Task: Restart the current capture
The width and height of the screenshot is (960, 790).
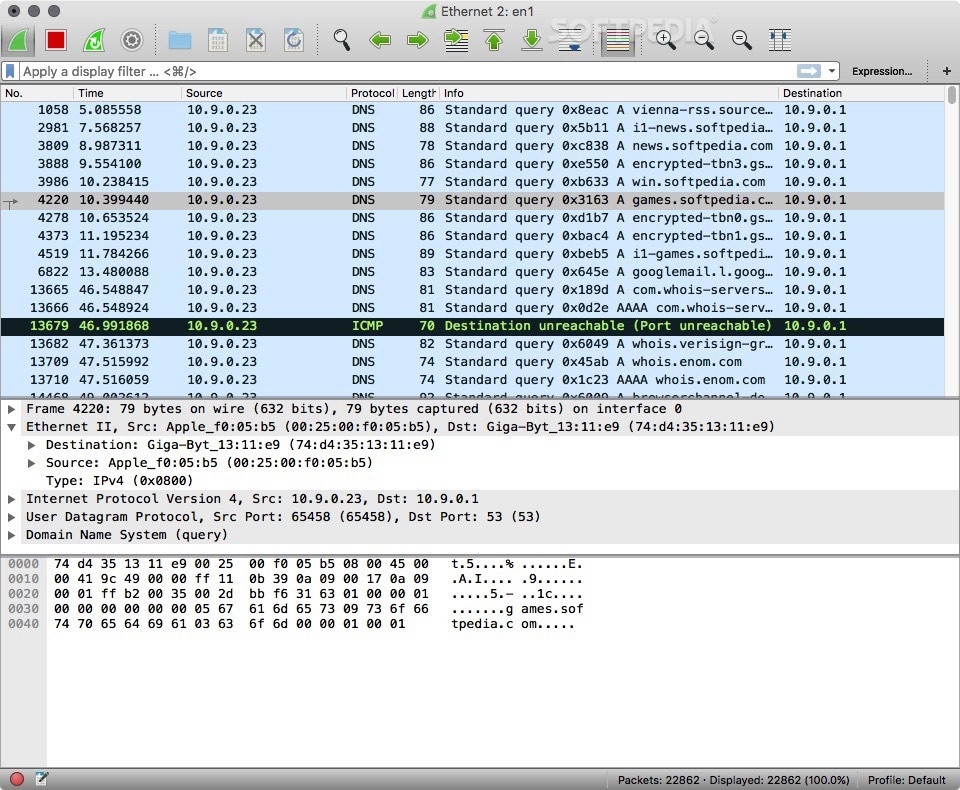Action: [94, 40]
